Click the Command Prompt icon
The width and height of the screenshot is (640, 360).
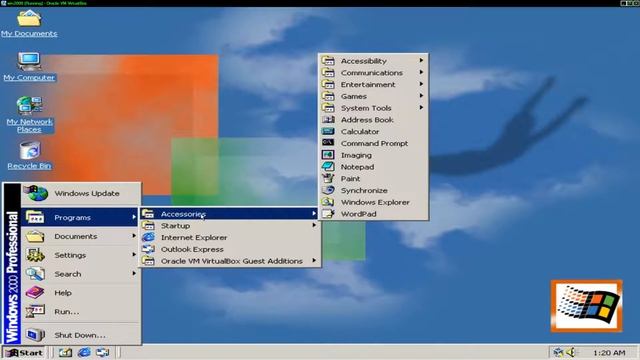point(328,143)
